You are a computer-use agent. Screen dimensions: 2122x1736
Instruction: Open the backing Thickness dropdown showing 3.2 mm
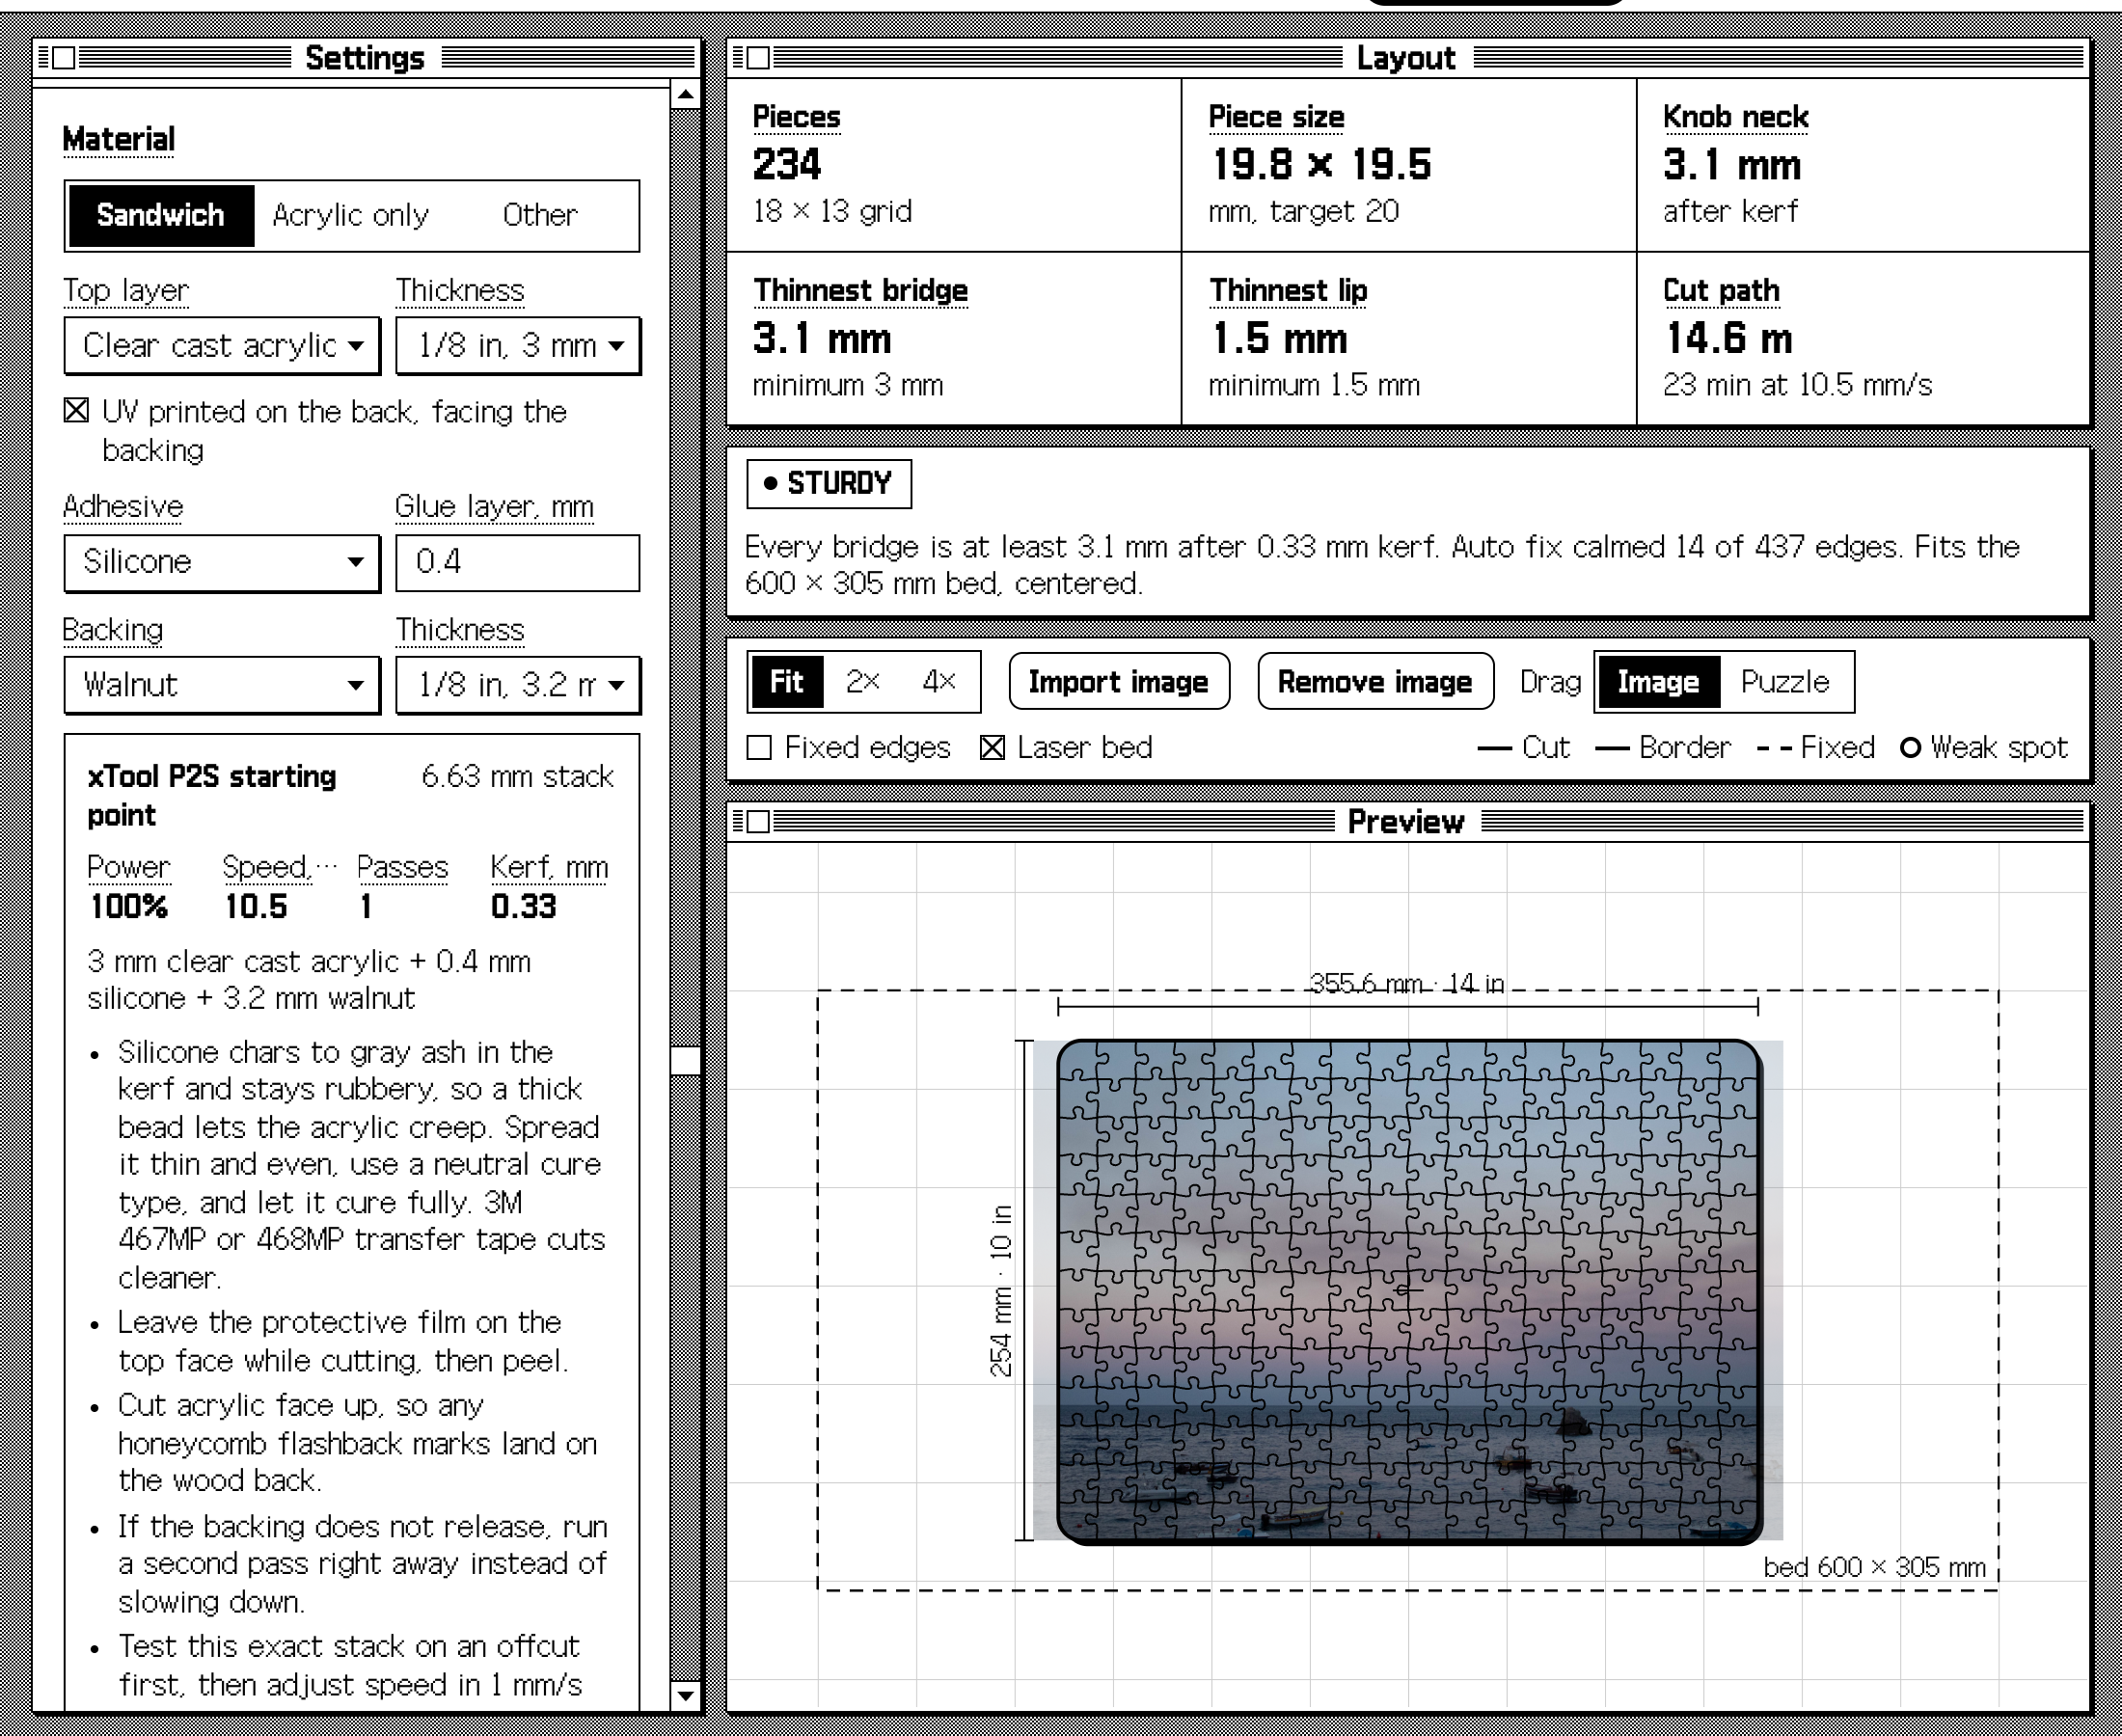tap(518, 685)
